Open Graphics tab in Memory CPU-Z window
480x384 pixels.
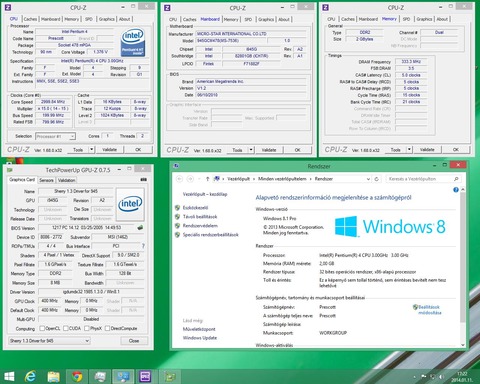424,19
